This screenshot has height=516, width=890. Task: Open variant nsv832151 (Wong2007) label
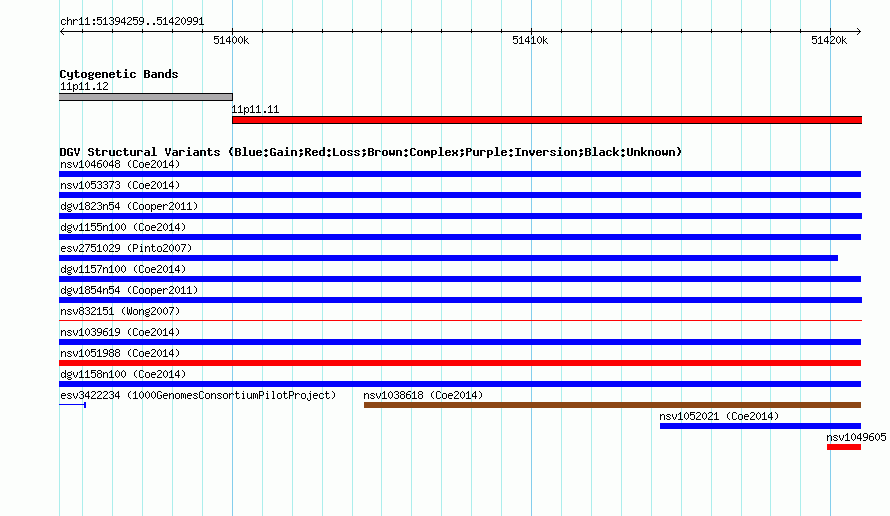pos(120,311)
